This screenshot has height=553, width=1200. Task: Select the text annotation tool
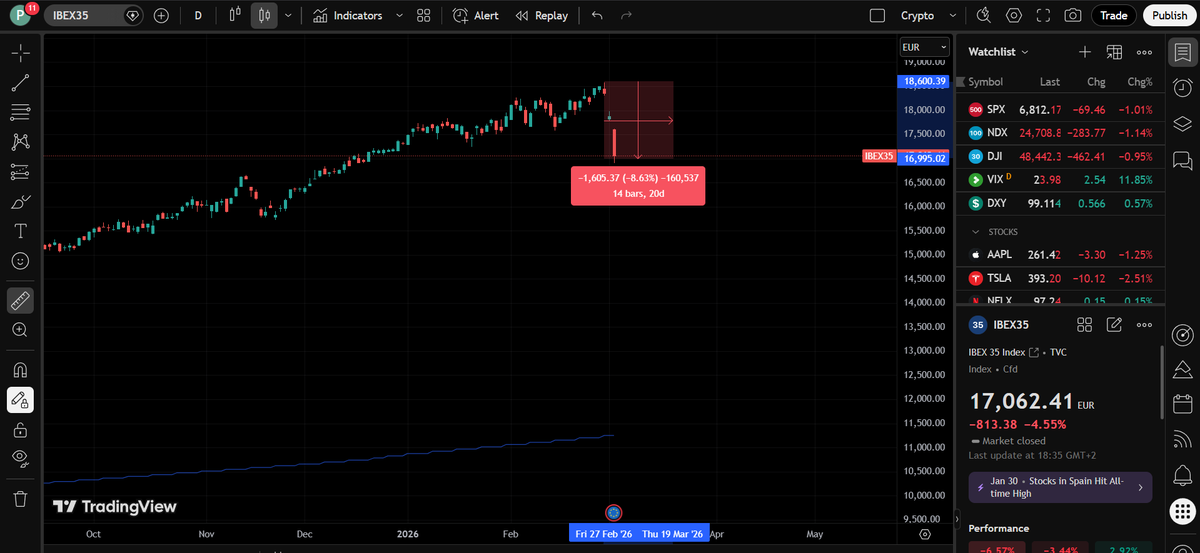click(x=20, y=231)
